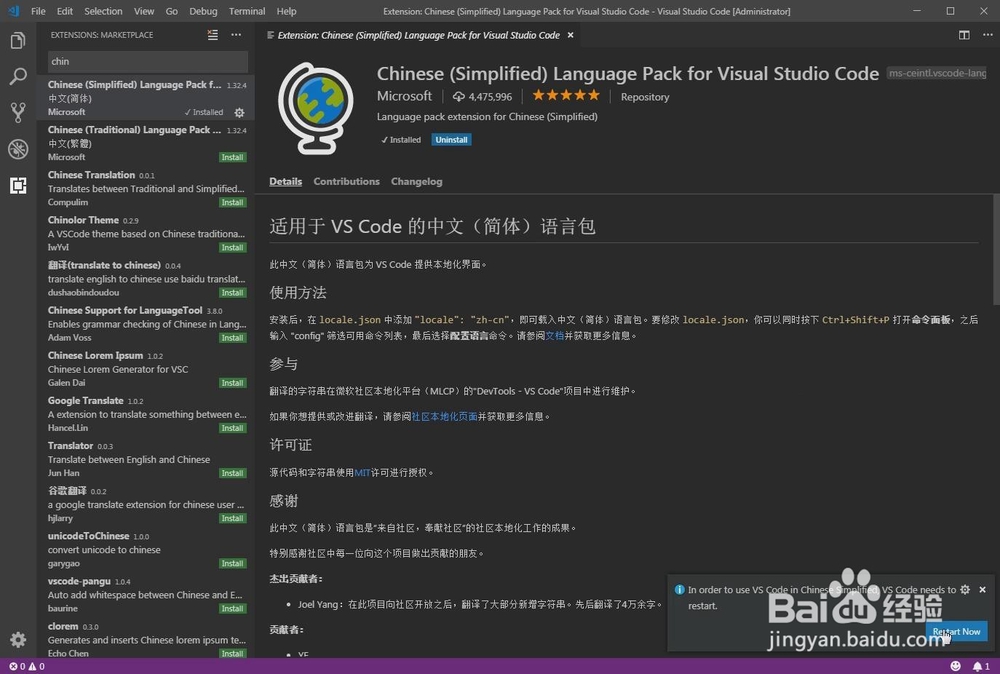Image resolution: width=1000 pixels, height=674 pixels.
Task: Select the 谷歌翻译 extension list item
Action: click(x=146, y=504)
